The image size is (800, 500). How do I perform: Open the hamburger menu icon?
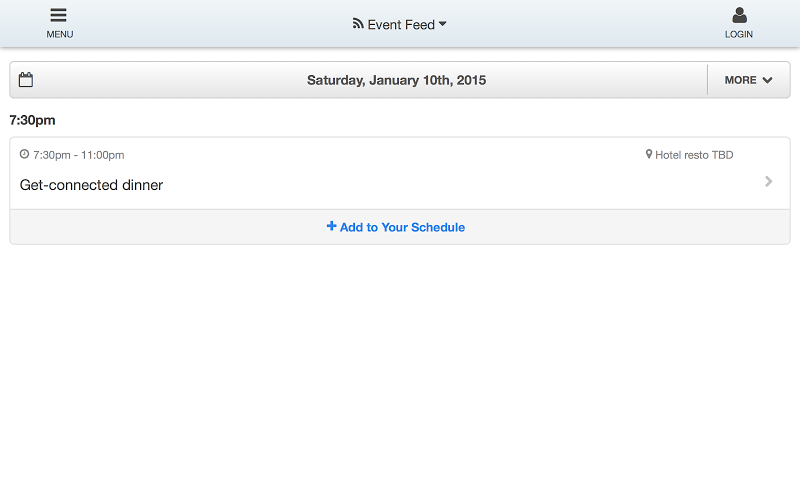pyautogui.click(x=59, y=15)
